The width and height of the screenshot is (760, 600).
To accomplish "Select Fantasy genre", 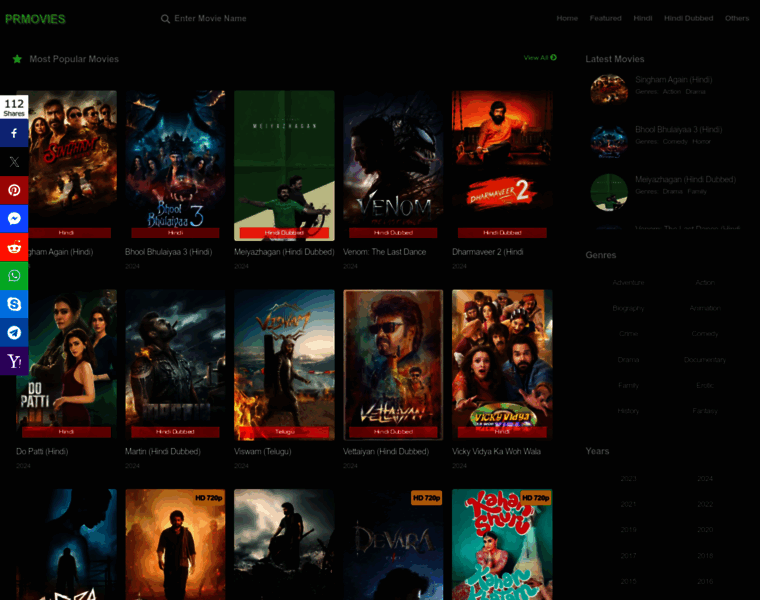I will [x=705, y=411].
